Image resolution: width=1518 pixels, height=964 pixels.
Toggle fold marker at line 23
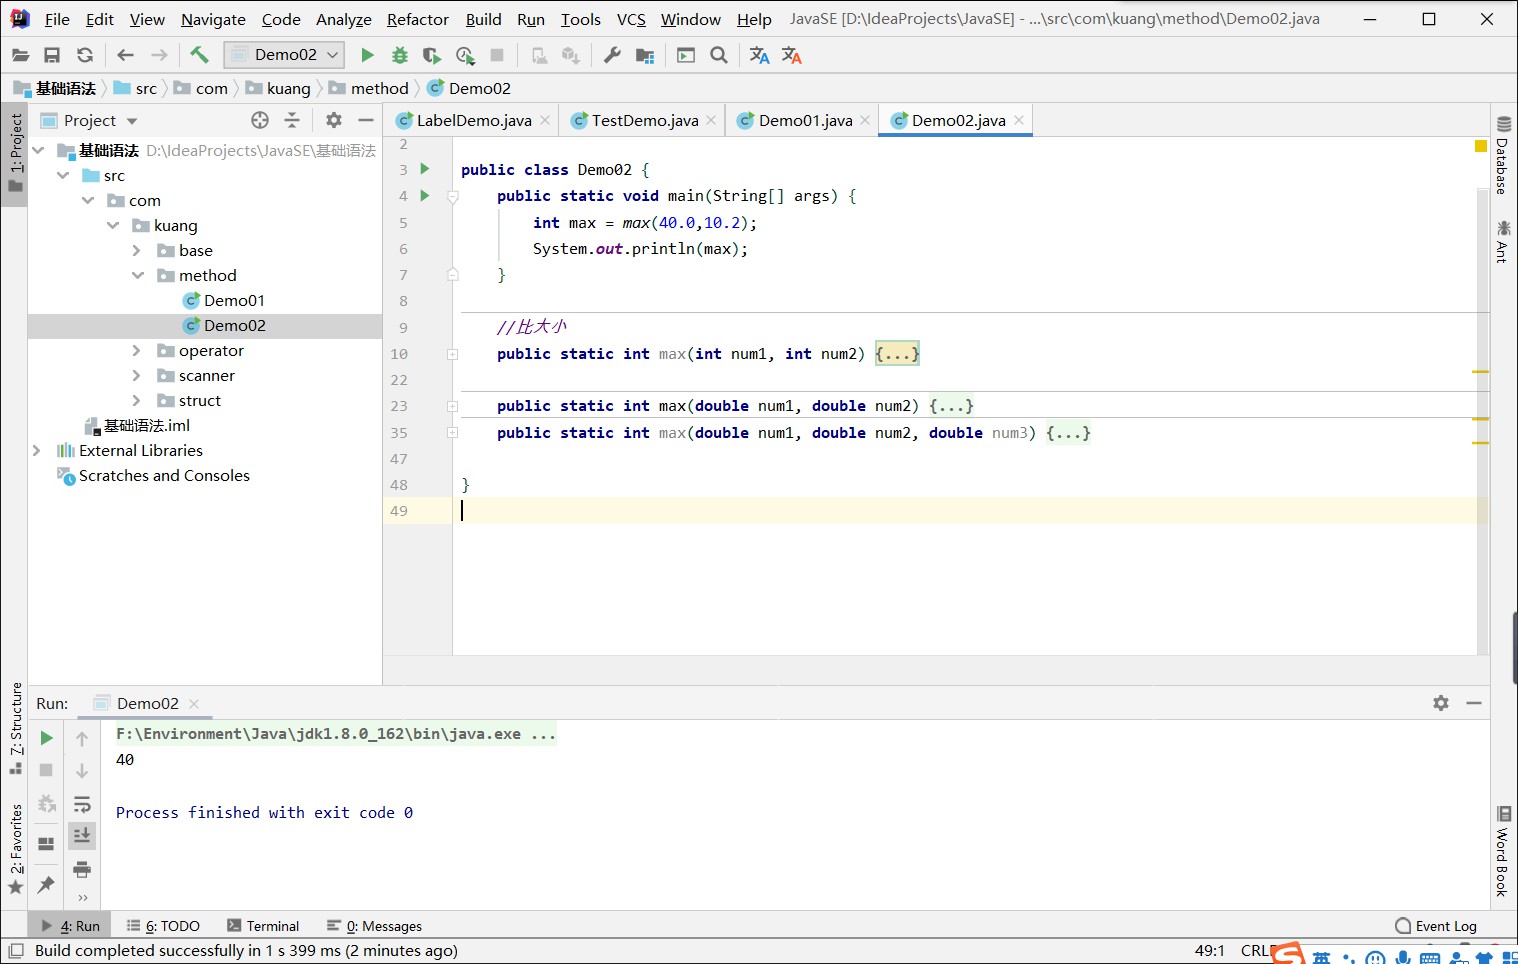(452, 406)
